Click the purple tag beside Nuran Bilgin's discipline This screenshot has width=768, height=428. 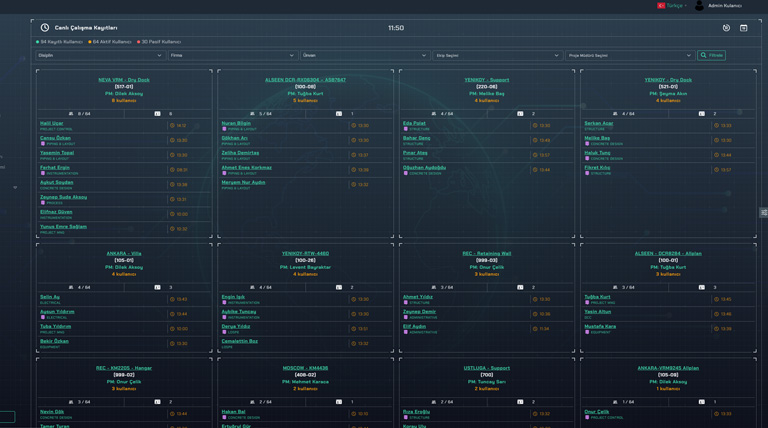pos(224,129)
